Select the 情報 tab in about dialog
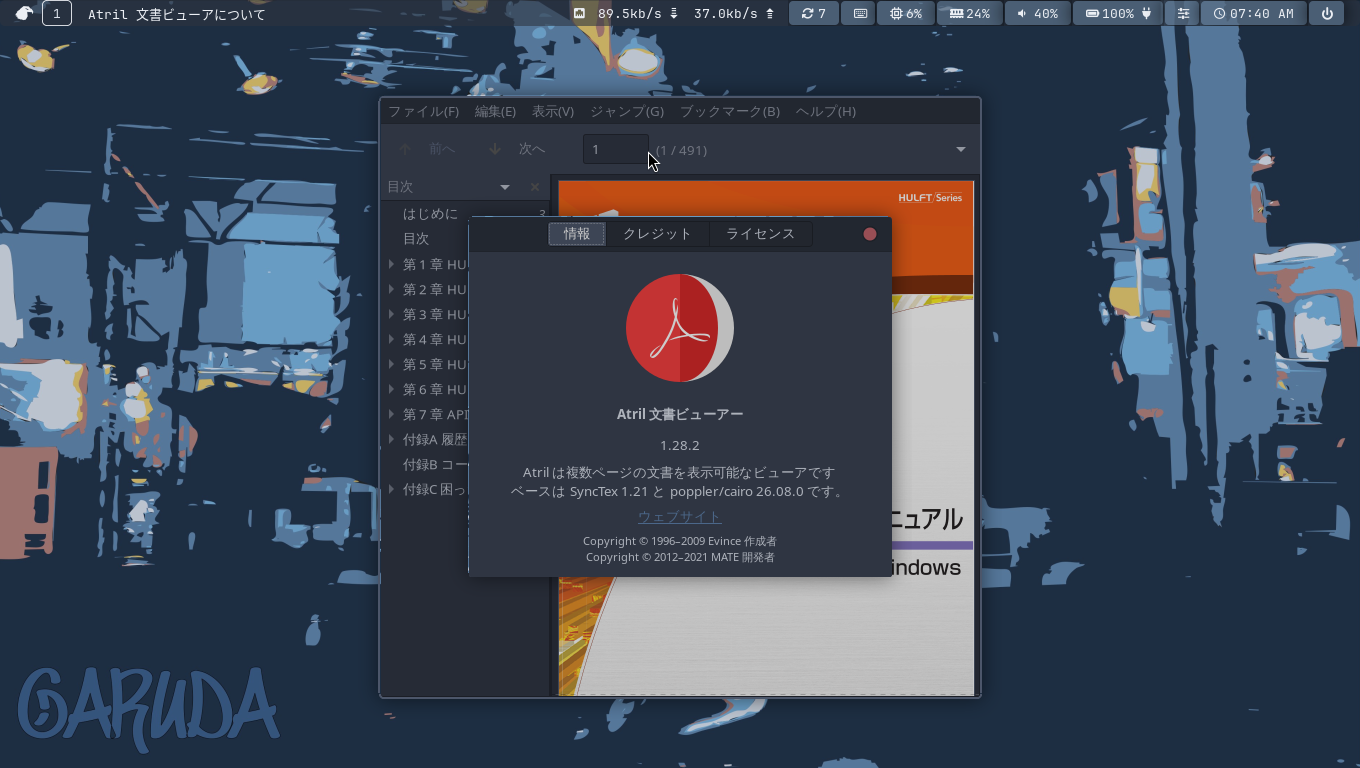Image resolution: width=1360 pixels, height=768 pixels. click(577, 234)
